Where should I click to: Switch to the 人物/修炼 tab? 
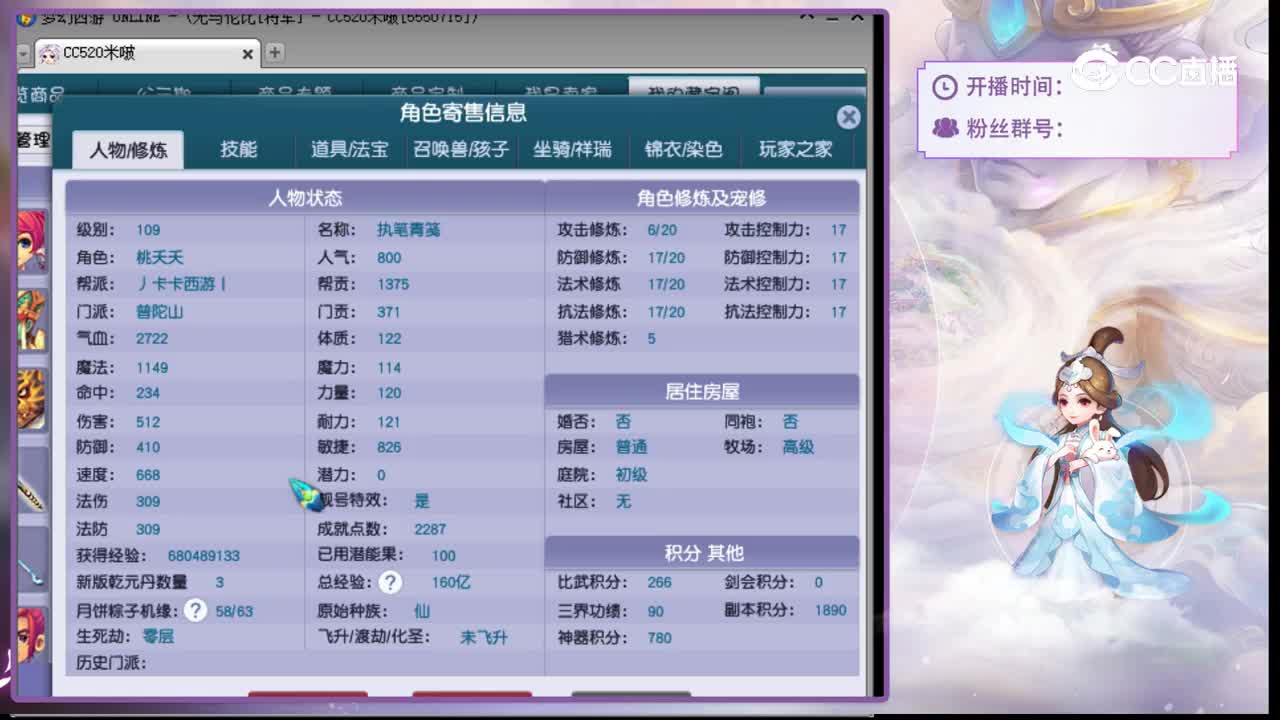(128, 150)
